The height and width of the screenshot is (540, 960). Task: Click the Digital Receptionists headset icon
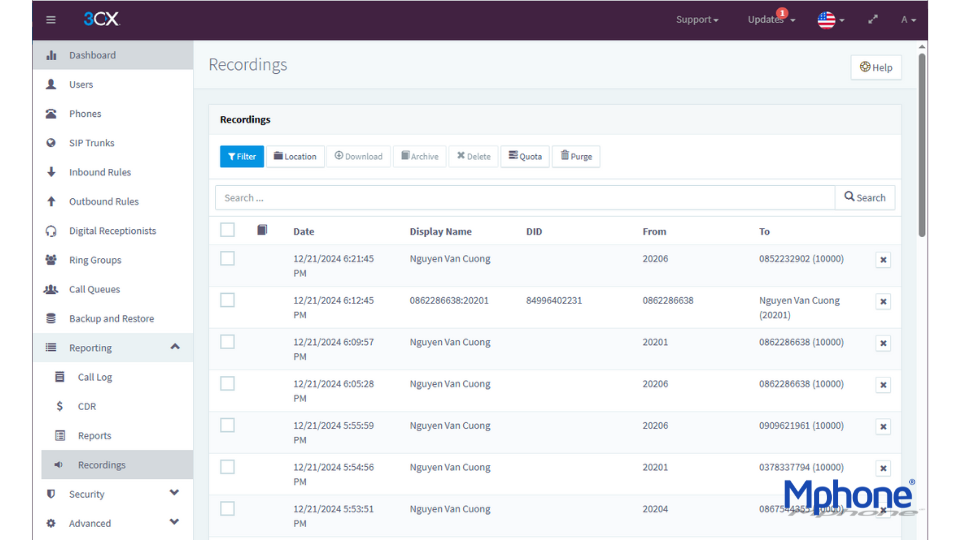coord(51,231)
